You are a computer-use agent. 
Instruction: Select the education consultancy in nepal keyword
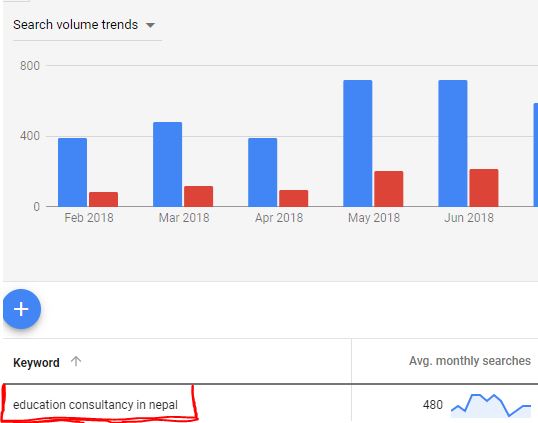tap(95, 405)
